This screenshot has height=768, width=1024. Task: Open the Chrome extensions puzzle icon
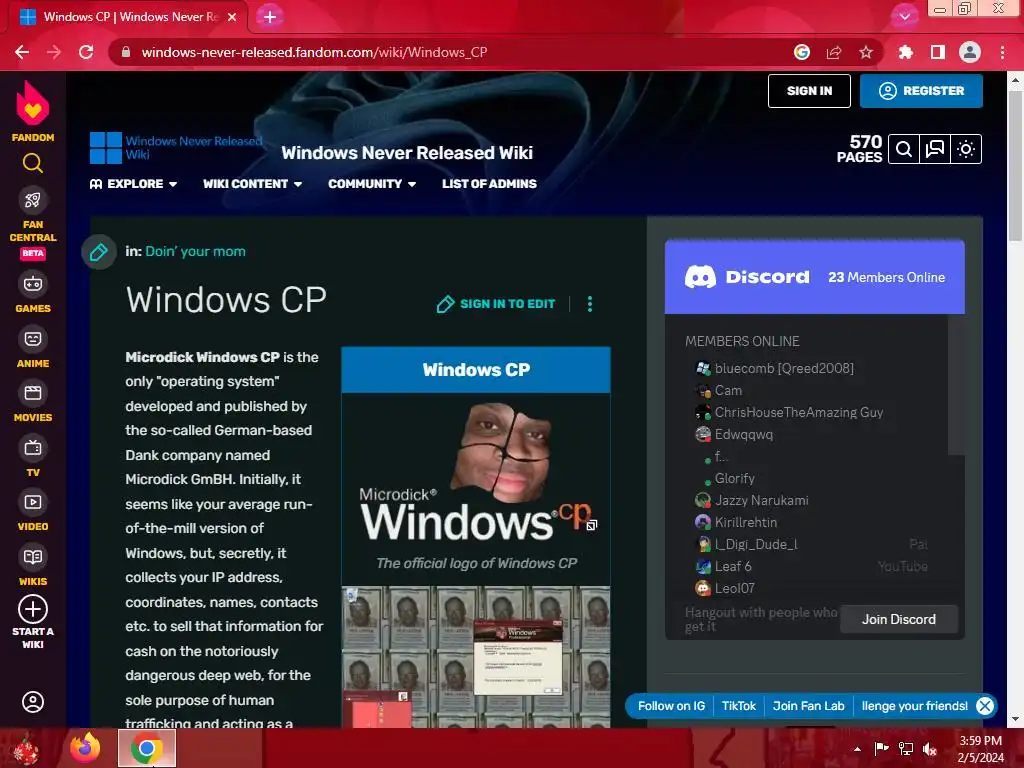point(906,52)
